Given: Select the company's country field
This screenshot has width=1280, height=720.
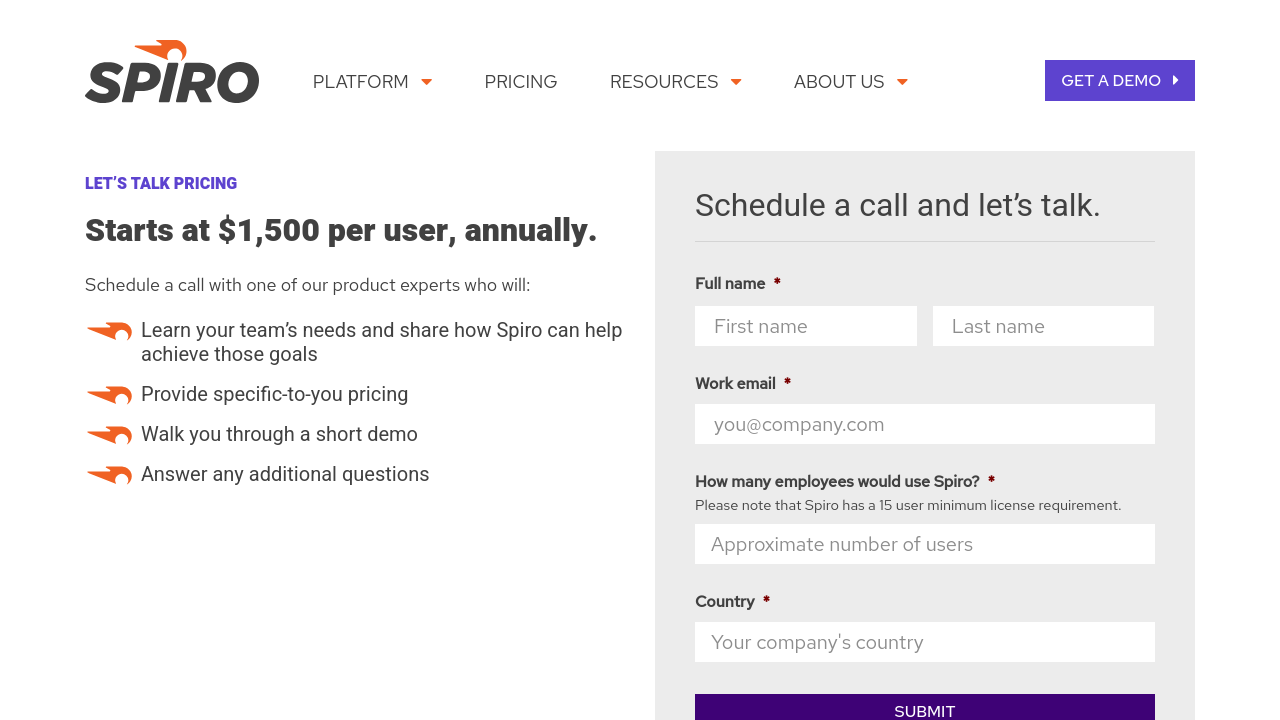Looking at the screenshot, I should point(925,642).
